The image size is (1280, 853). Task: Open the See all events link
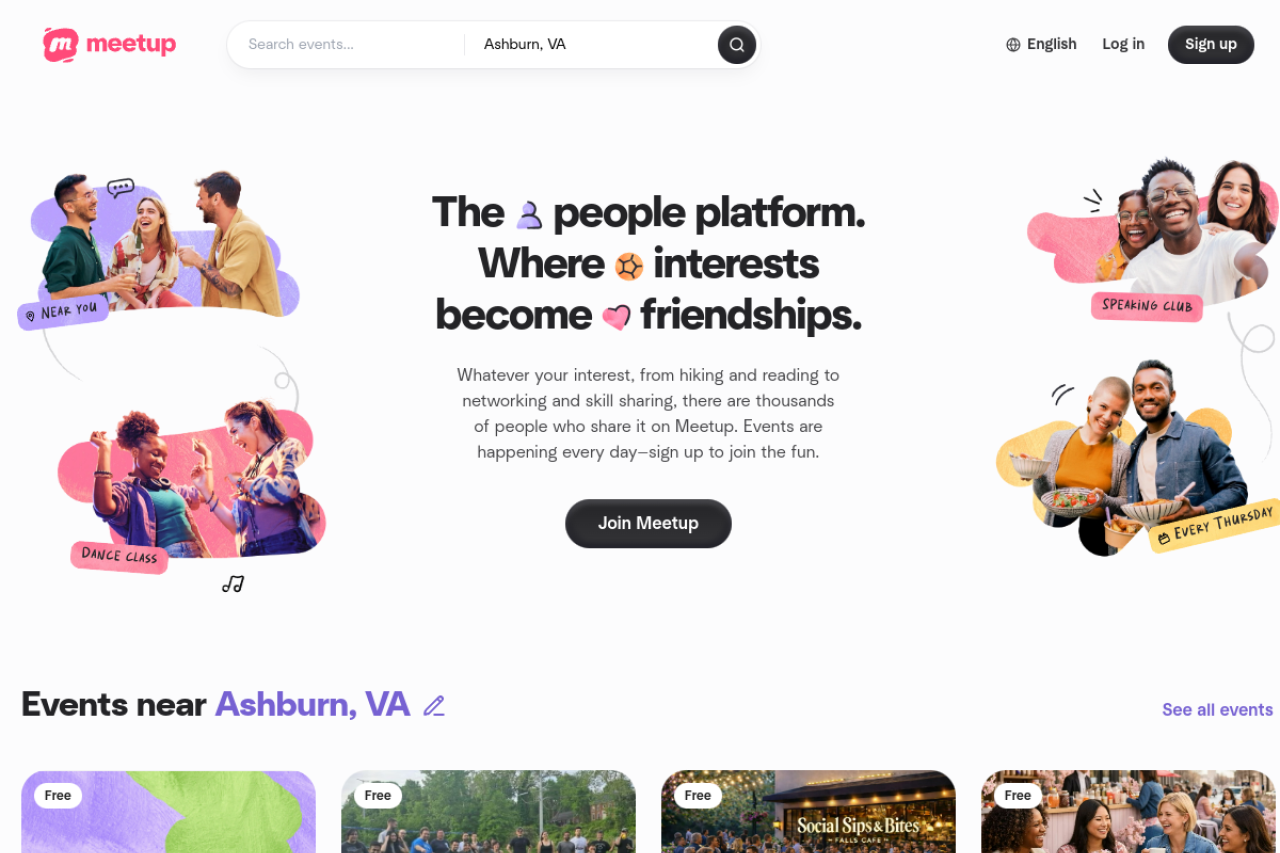click(x=1217, y=709)
